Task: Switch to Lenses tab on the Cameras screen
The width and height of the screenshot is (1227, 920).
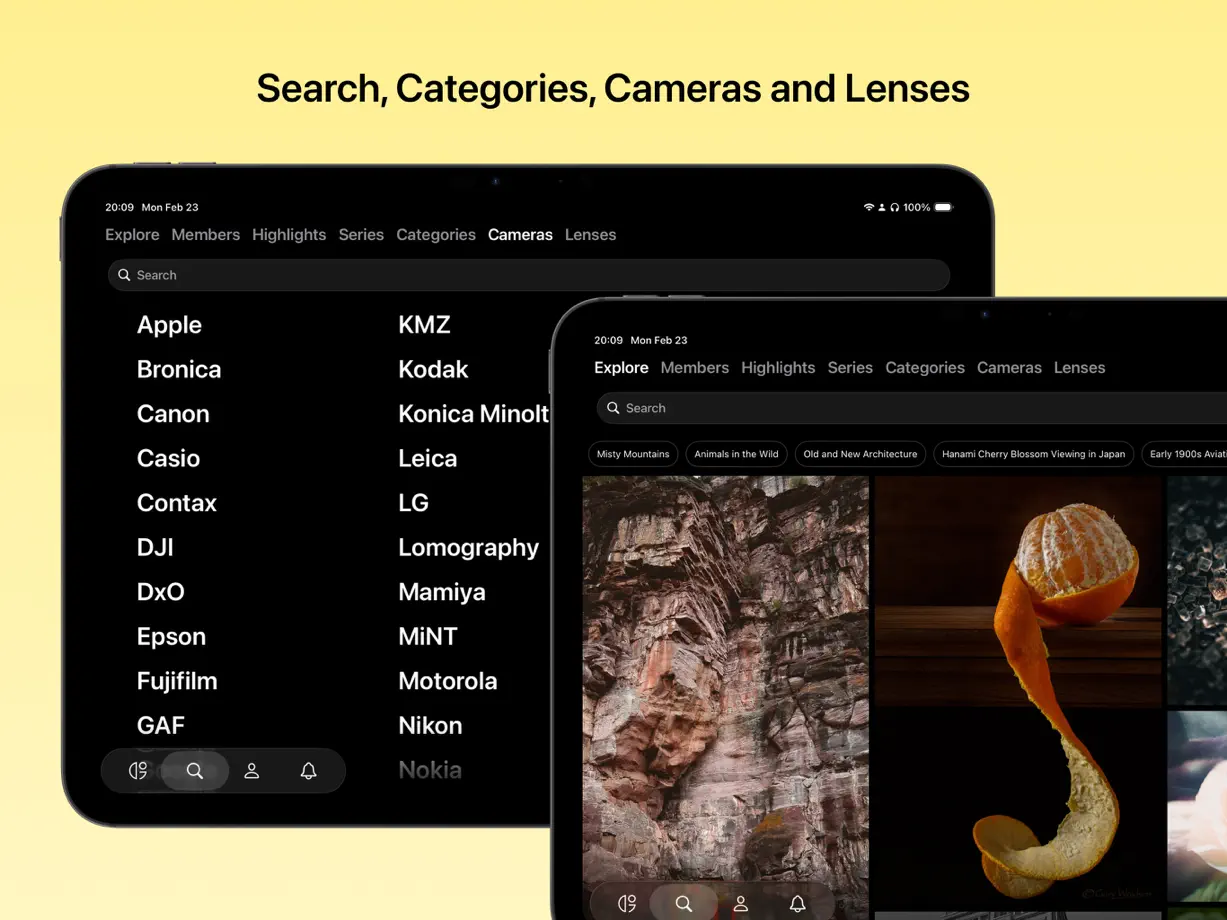Action: click(x=591, y=235)
